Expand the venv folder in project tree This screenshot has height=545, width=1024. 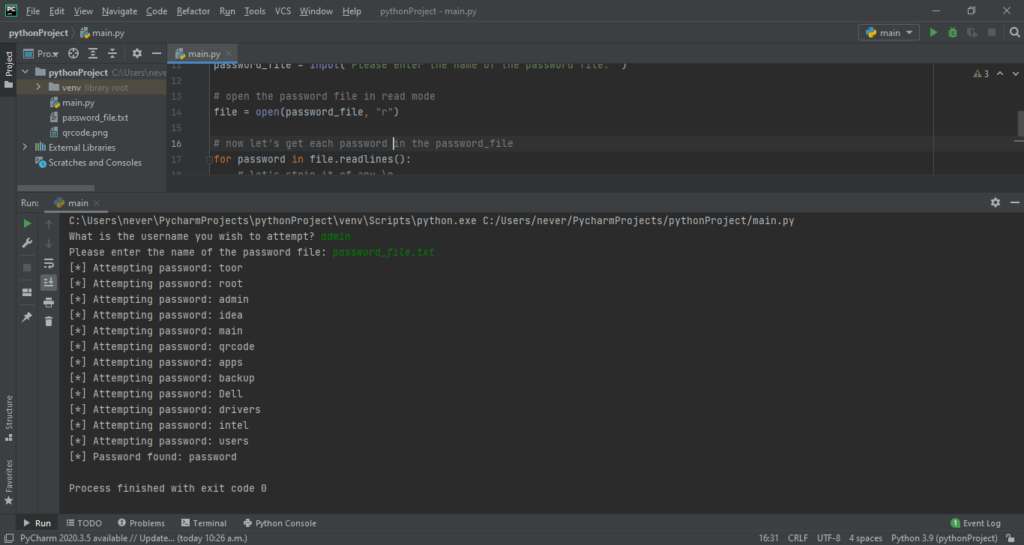[38, 88]
